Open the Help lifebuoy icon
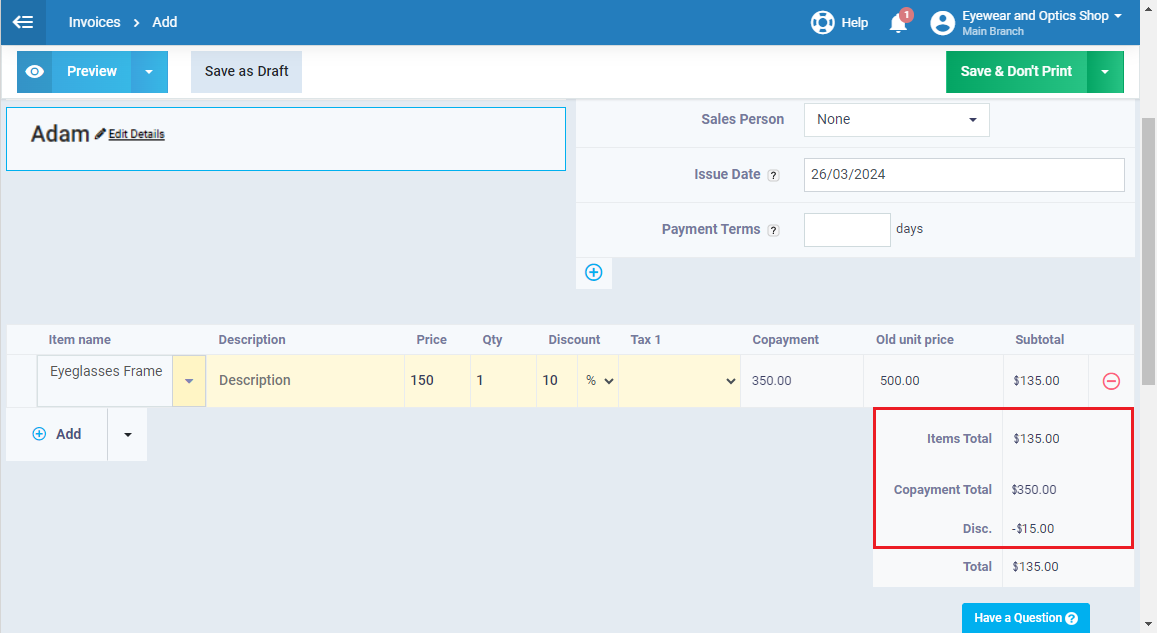This screenshot has width=1157, height=633. click(822, 22)
